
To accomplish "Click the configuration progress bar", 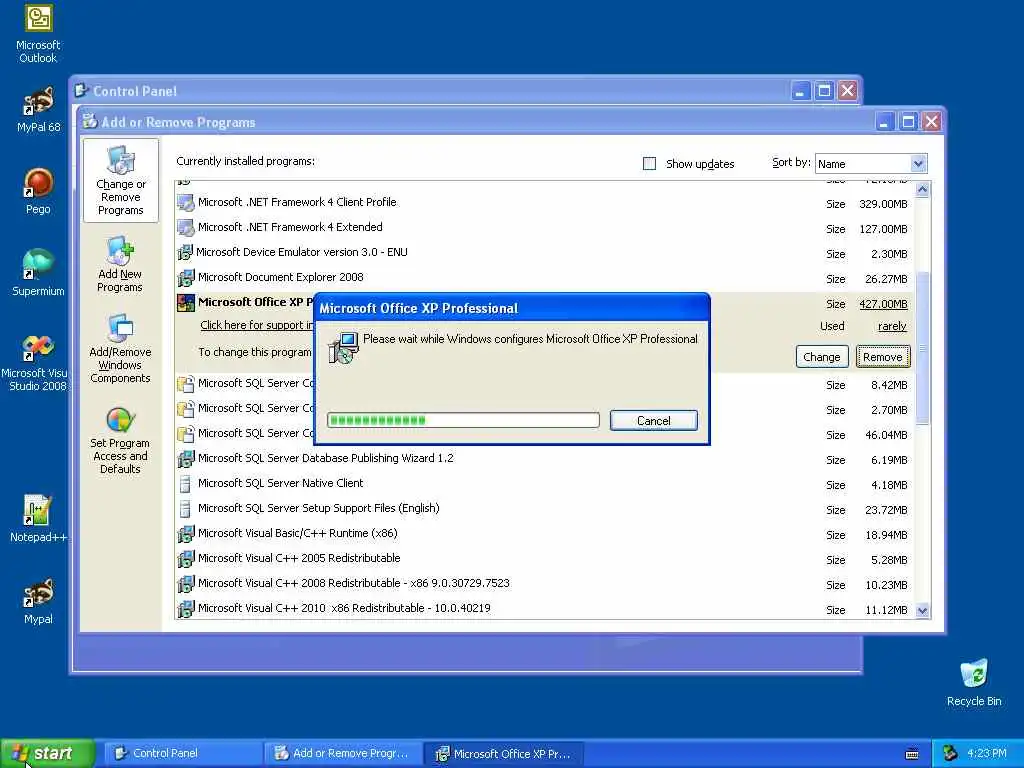I will 463,420.
